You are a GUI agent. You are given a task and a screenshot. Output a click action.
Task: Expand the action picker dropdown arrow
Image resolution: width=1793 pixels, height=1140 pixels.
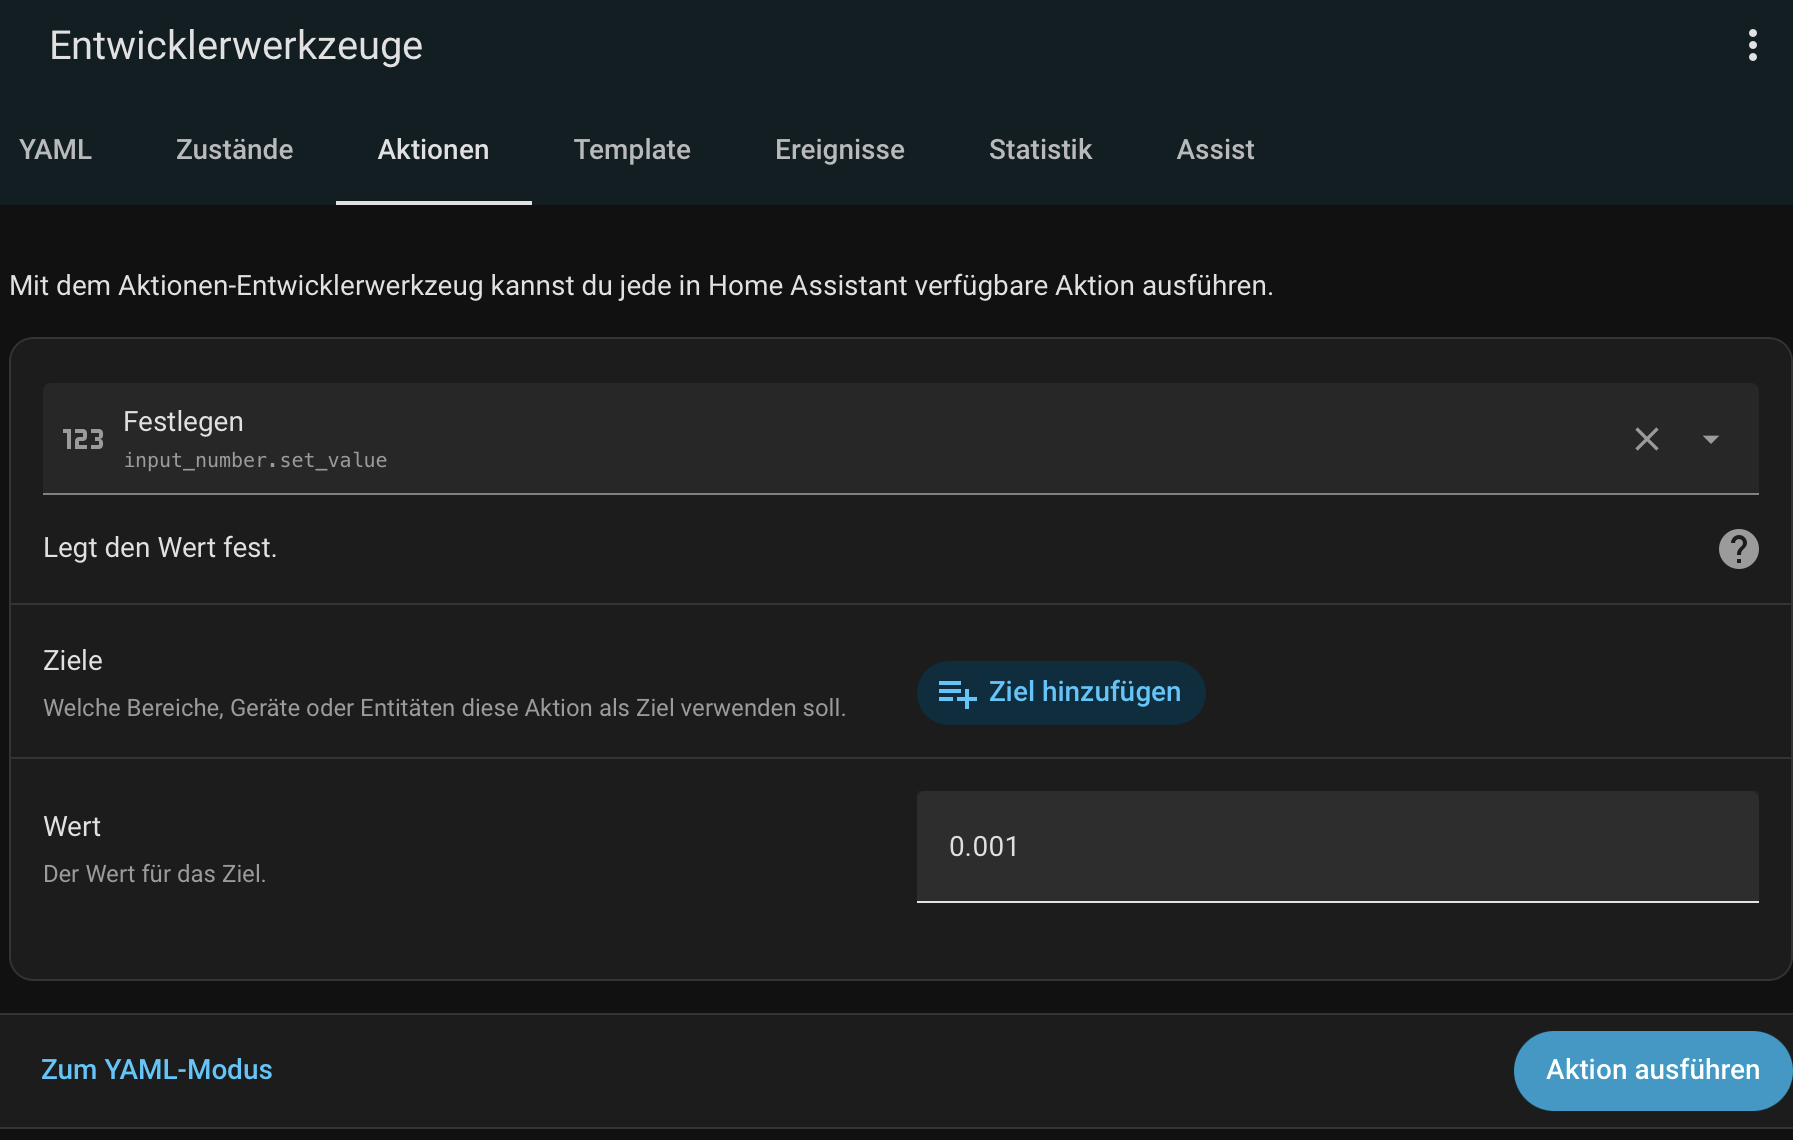point(1710,439)
